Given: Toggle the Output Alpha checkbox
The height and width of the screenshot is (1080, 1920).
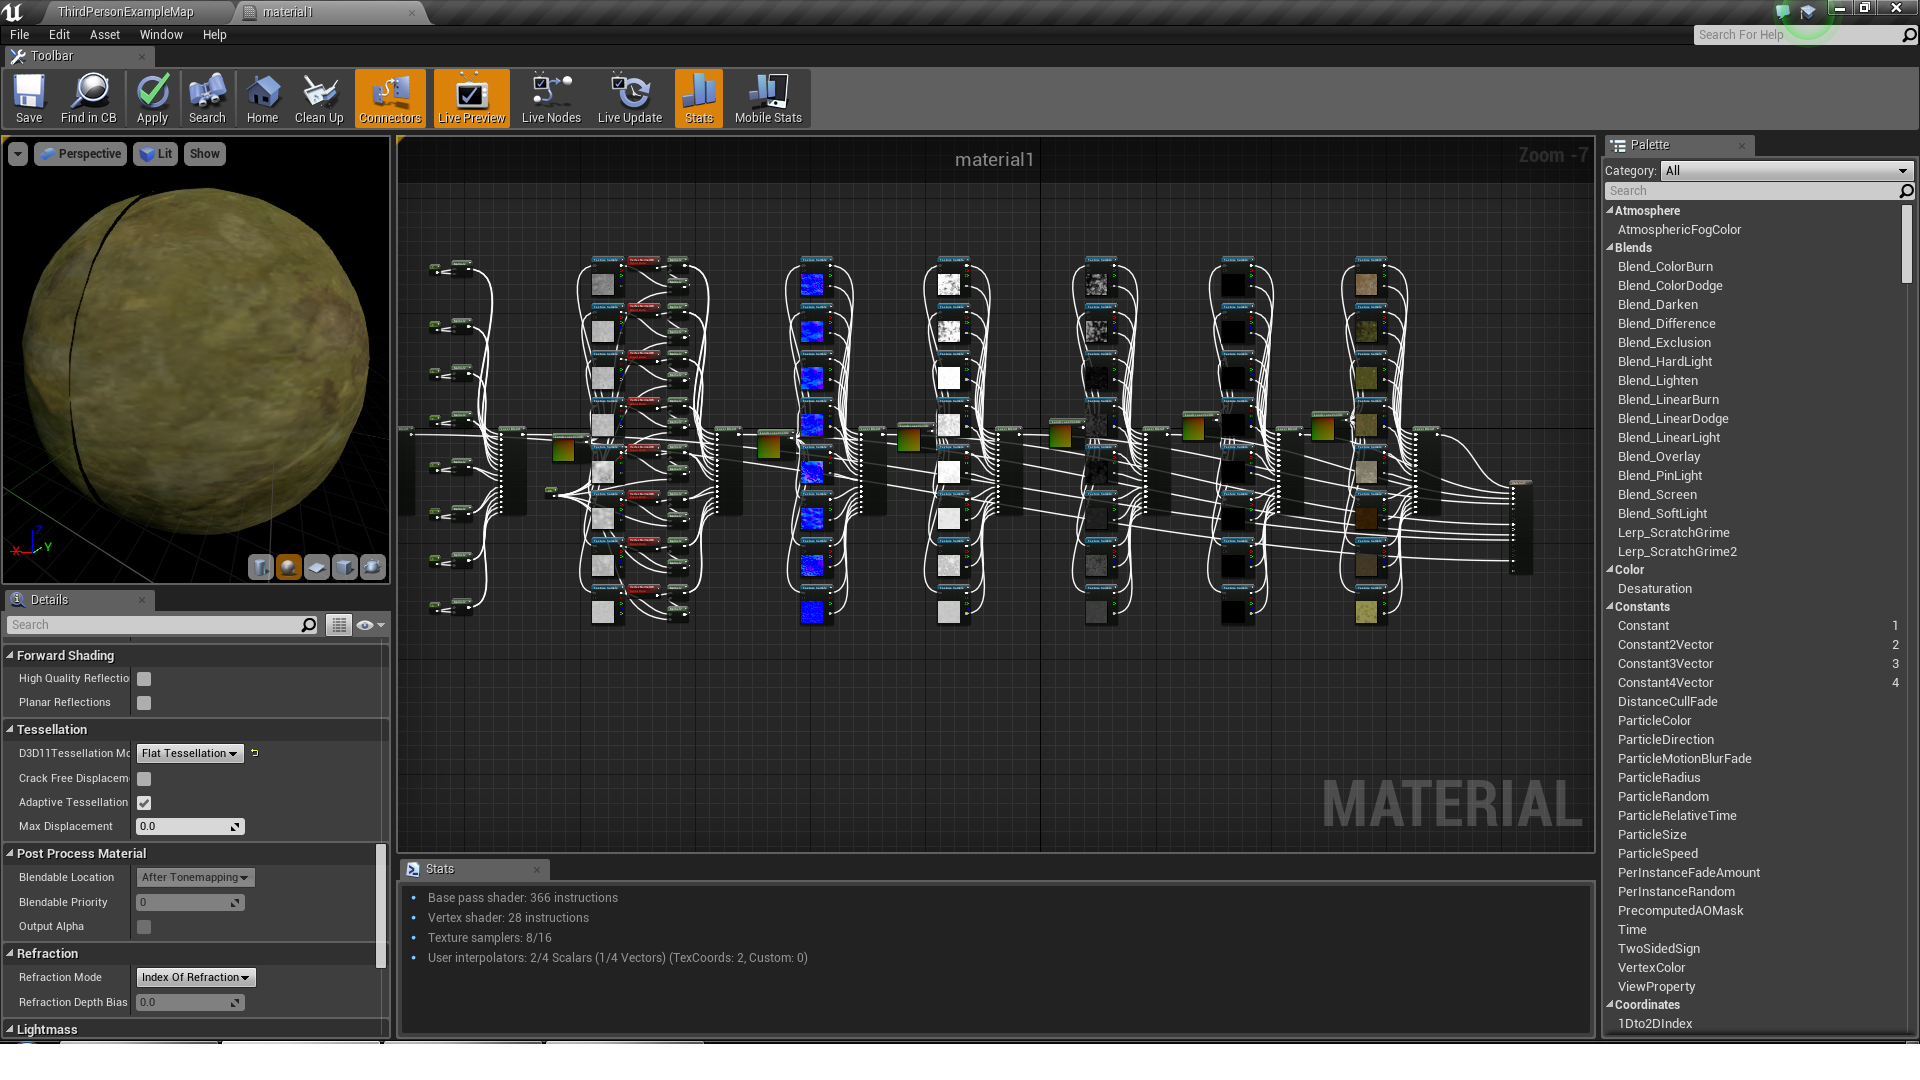Looking at the screenshot, I should [x=144, y=927].
